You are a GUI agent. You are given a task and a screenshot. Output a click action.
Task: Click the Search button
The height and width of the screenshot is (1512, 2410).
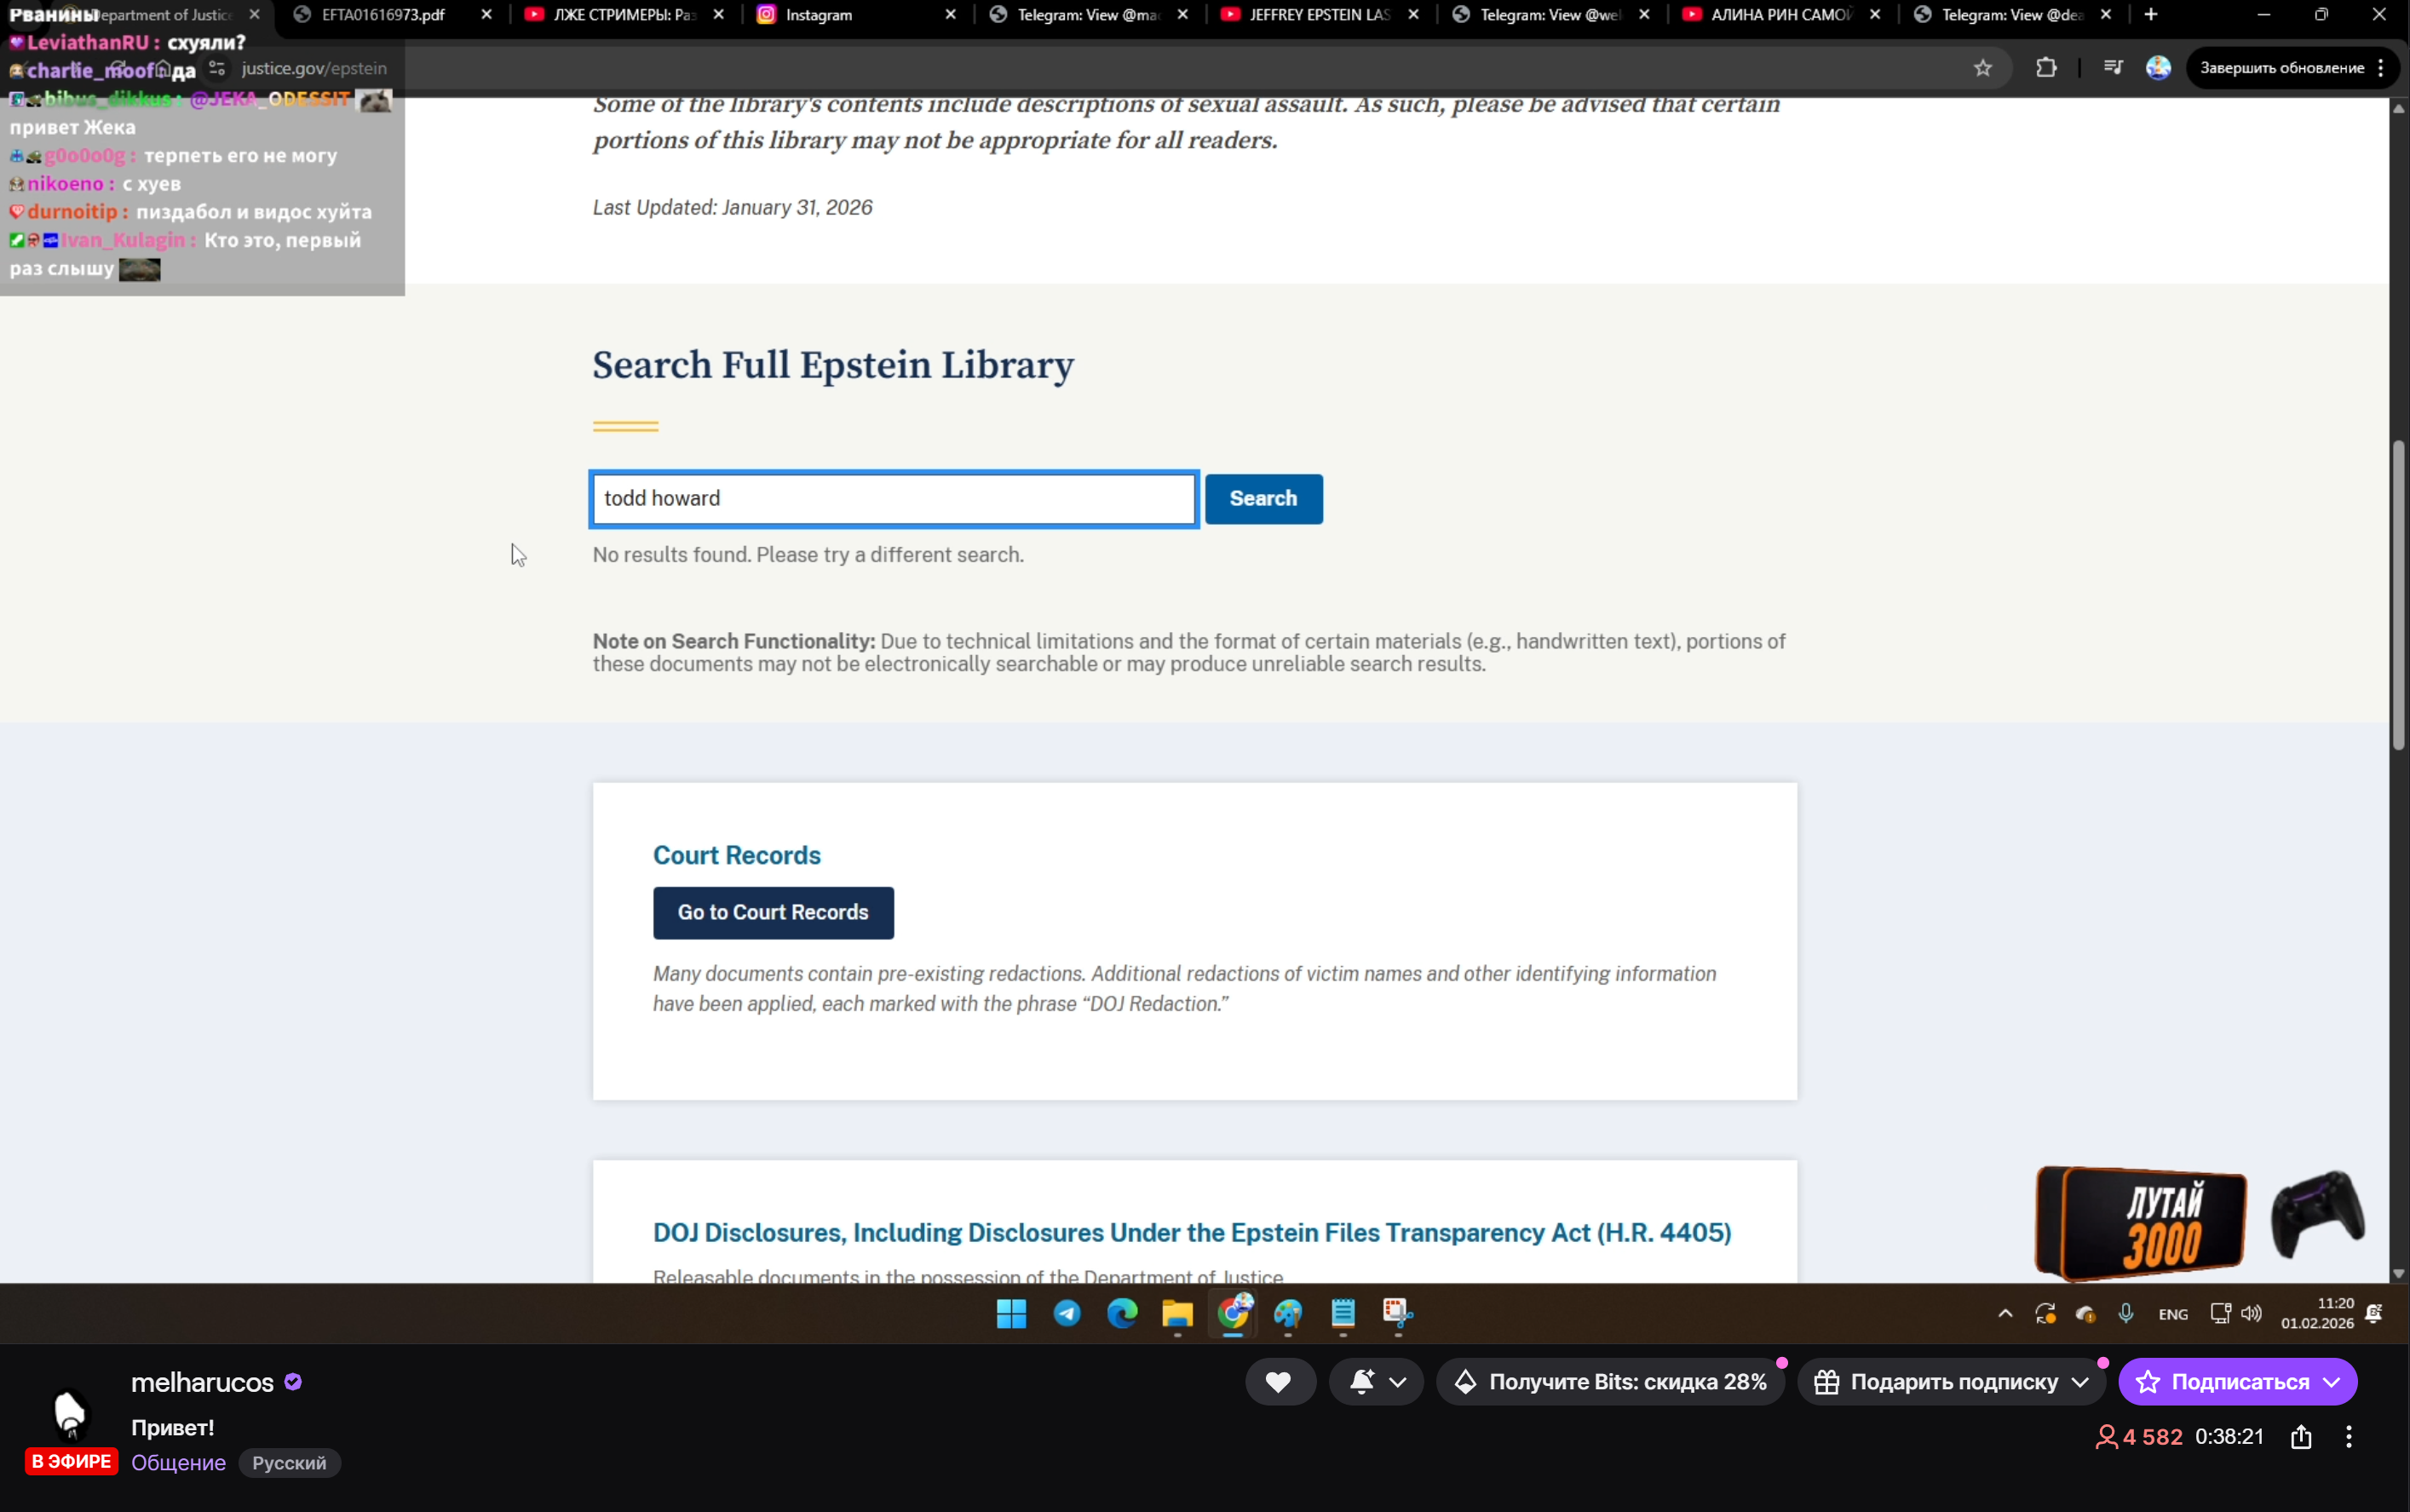[x=1263, y=499]
